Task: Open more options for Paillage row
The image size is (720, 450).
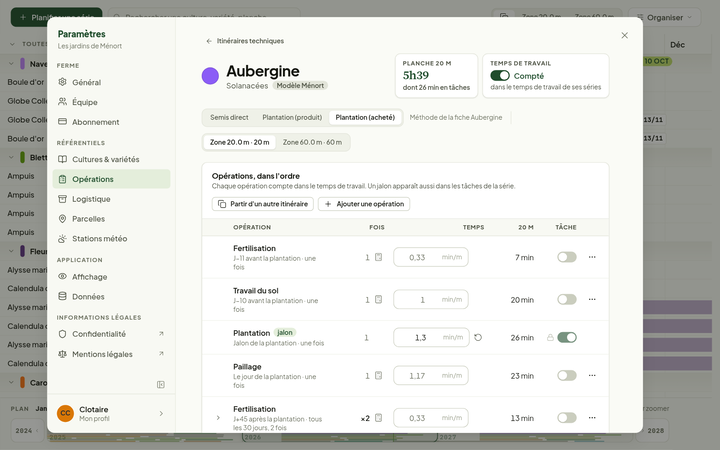Action: point(592,376)
